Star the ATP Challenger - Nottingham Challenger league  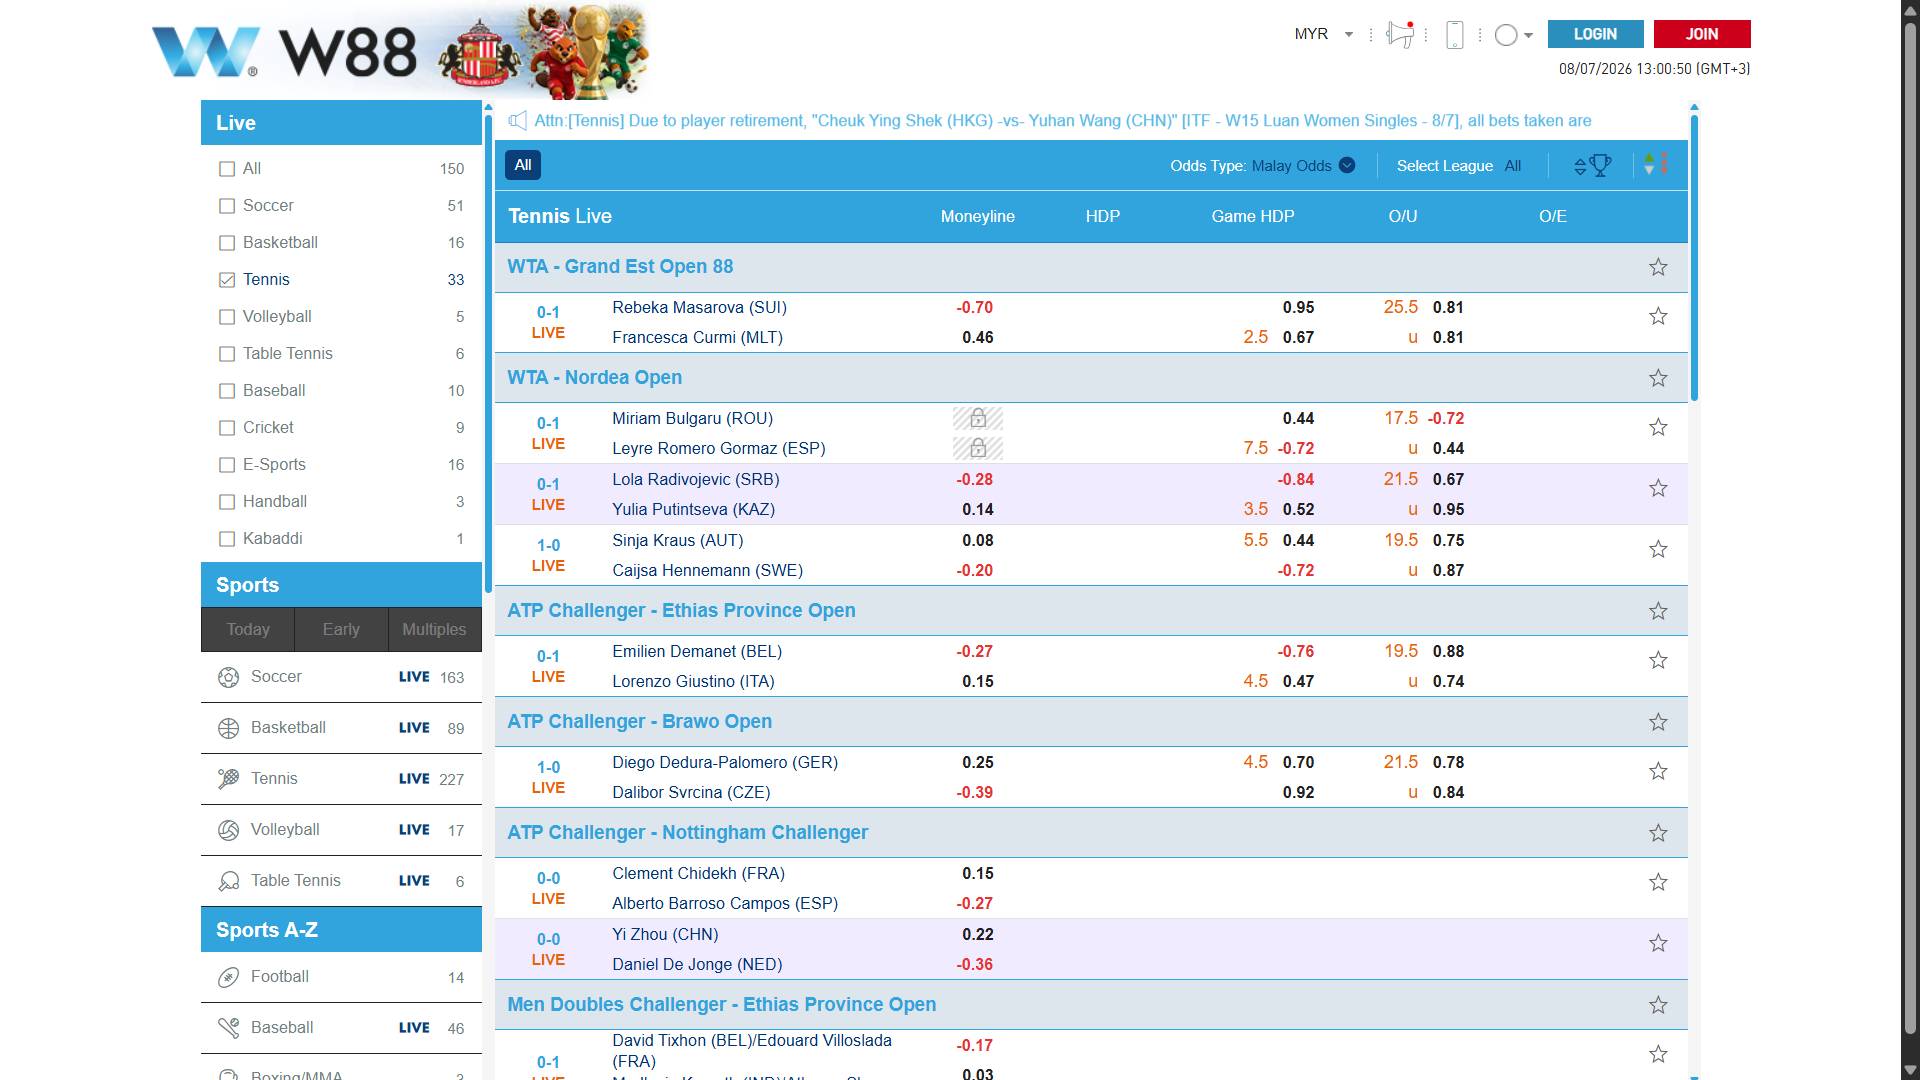pyautogui.click(x=1658, y=833)
